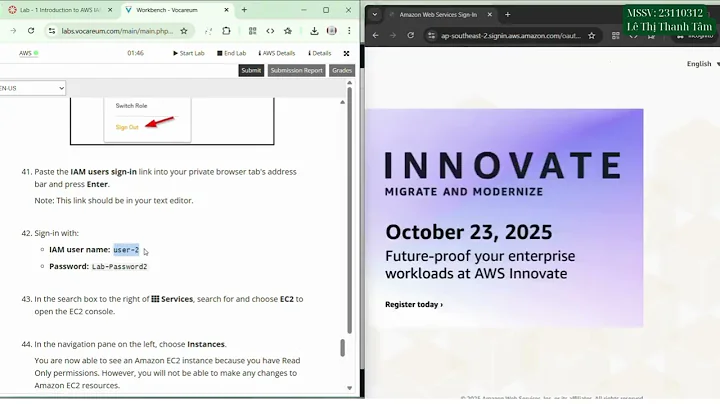Toggle fullscreen icon next to Details
Screen dimensions: 720x404
point(346,53)
